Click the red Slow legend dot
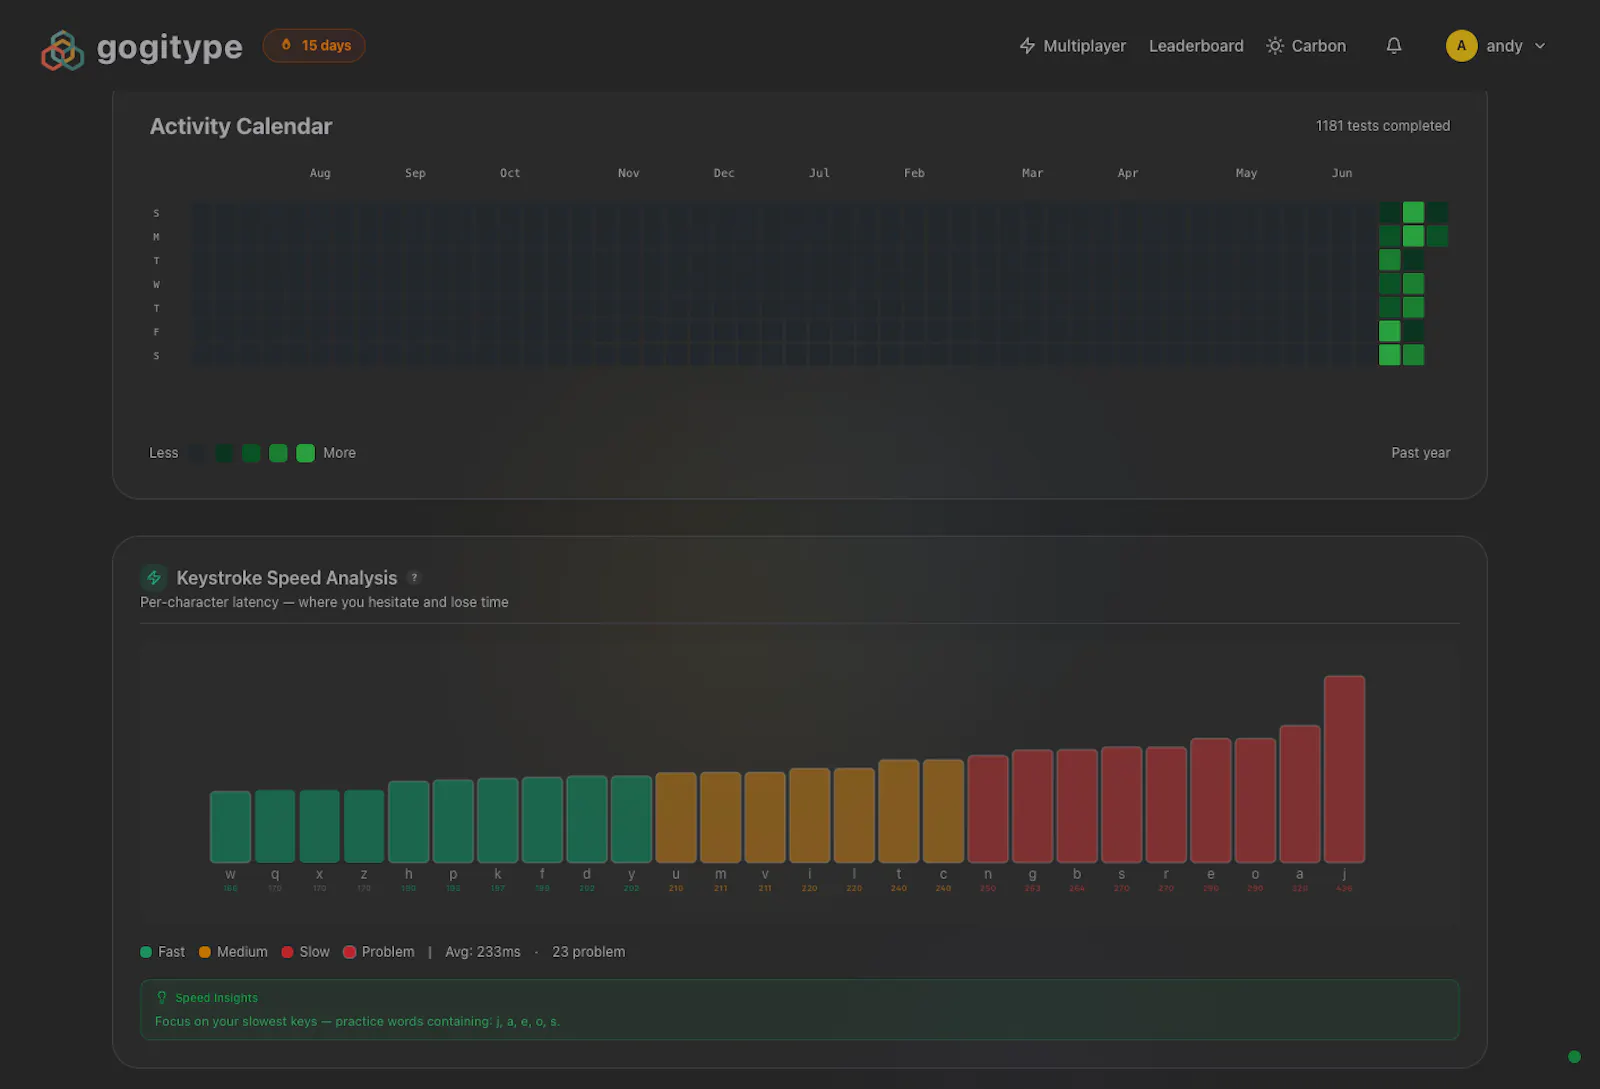 coord(287,952)
